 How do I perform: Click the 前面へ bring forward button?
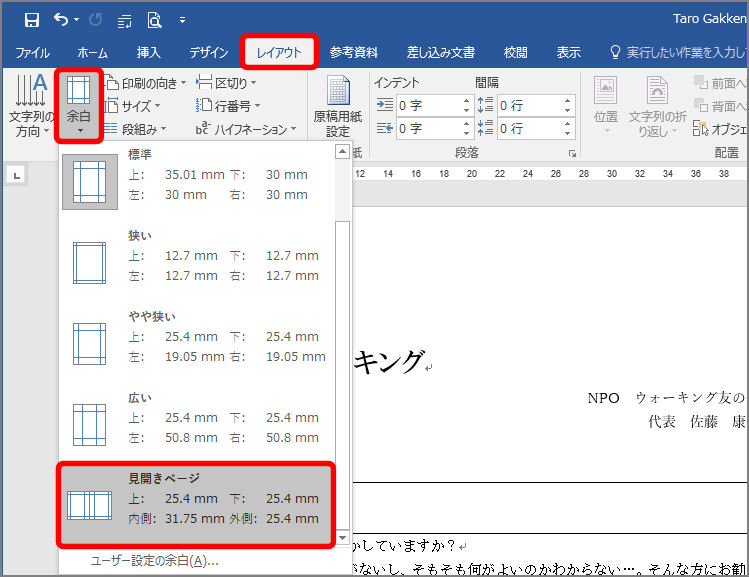[720, 84]
